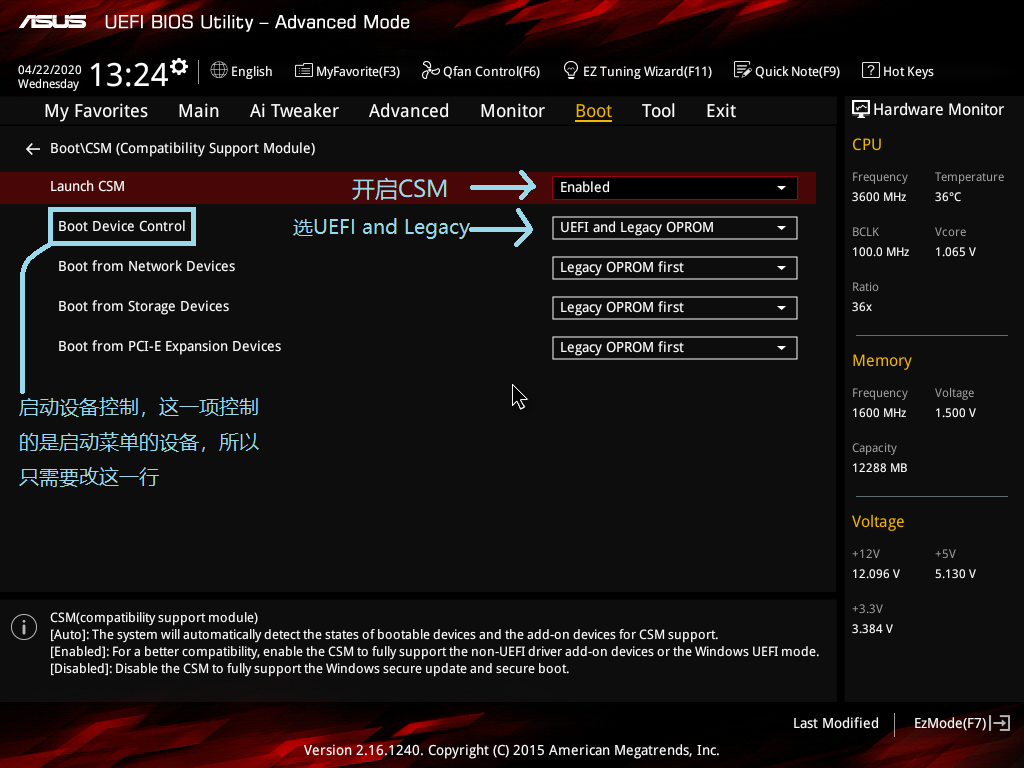
Task: Click the globe language icon
Action: [x=219, y=70]
